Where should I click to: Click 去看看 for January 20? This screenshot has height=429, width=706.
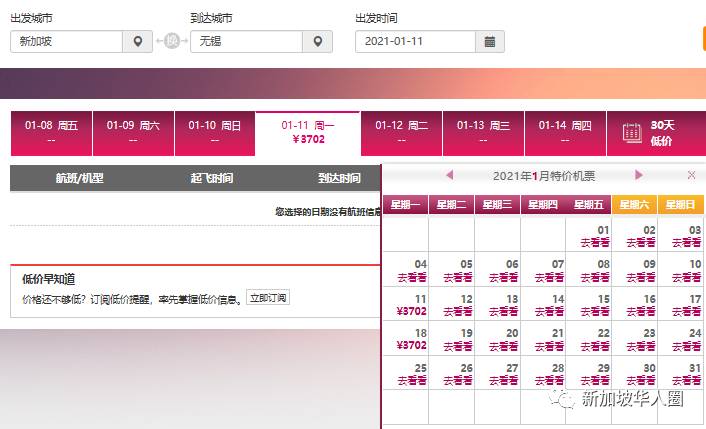pos(503,346)
